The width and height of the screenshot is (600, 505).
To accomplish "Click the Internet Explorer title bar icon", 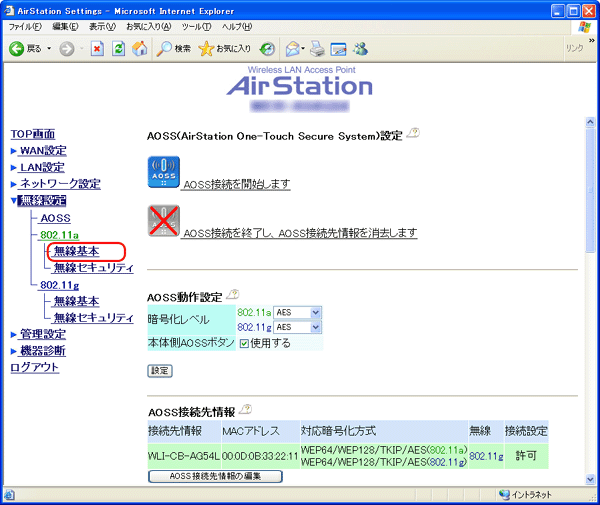I will [9, 11].
